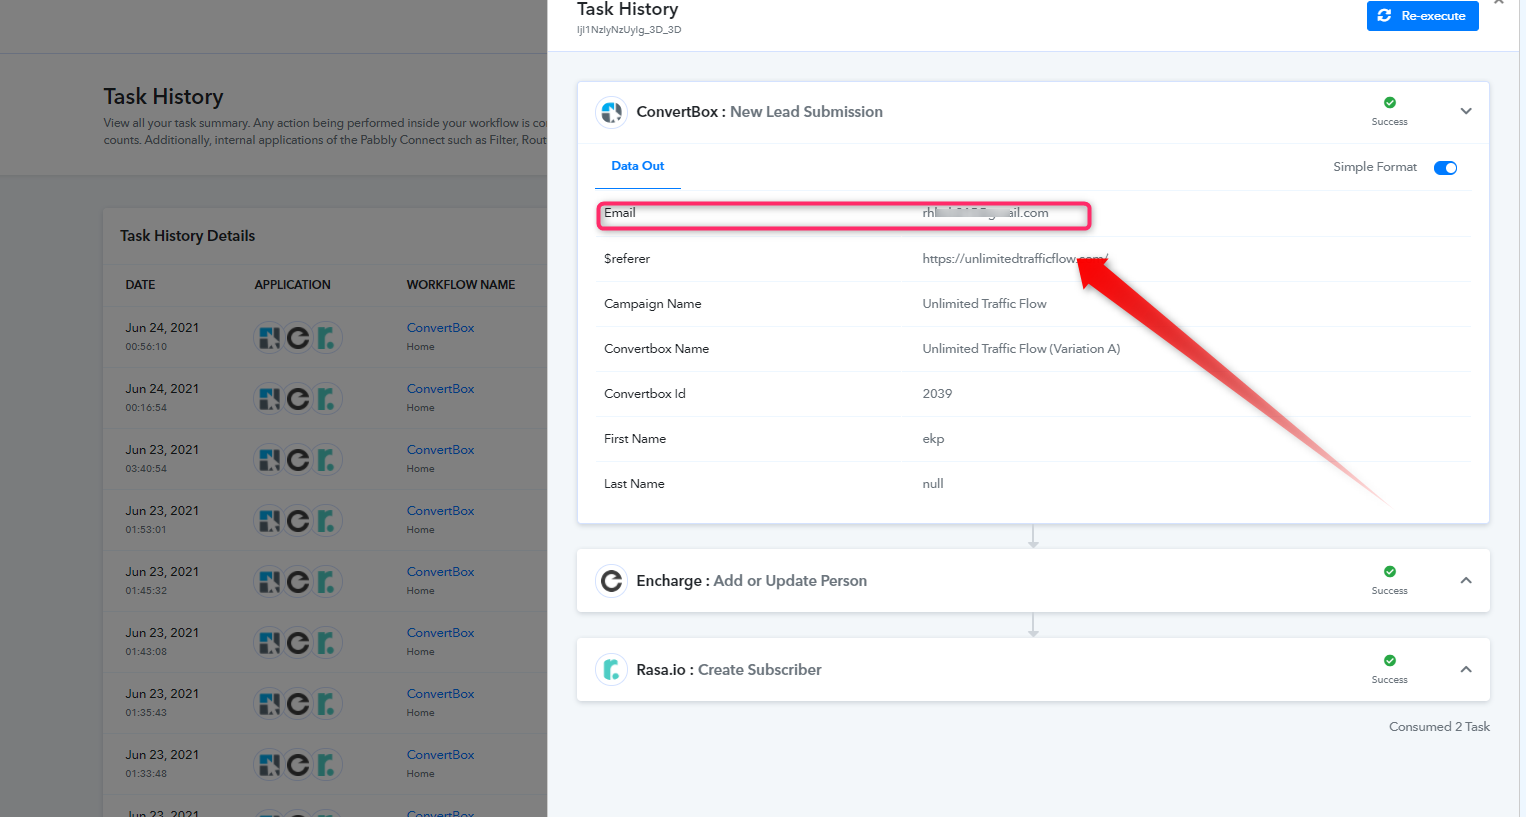Open ConvertBox workflow link for Jun 23 01:35:43
The width and height of the screenshot is (1526, 817).
pyautogui.click(x=441, y=694)
